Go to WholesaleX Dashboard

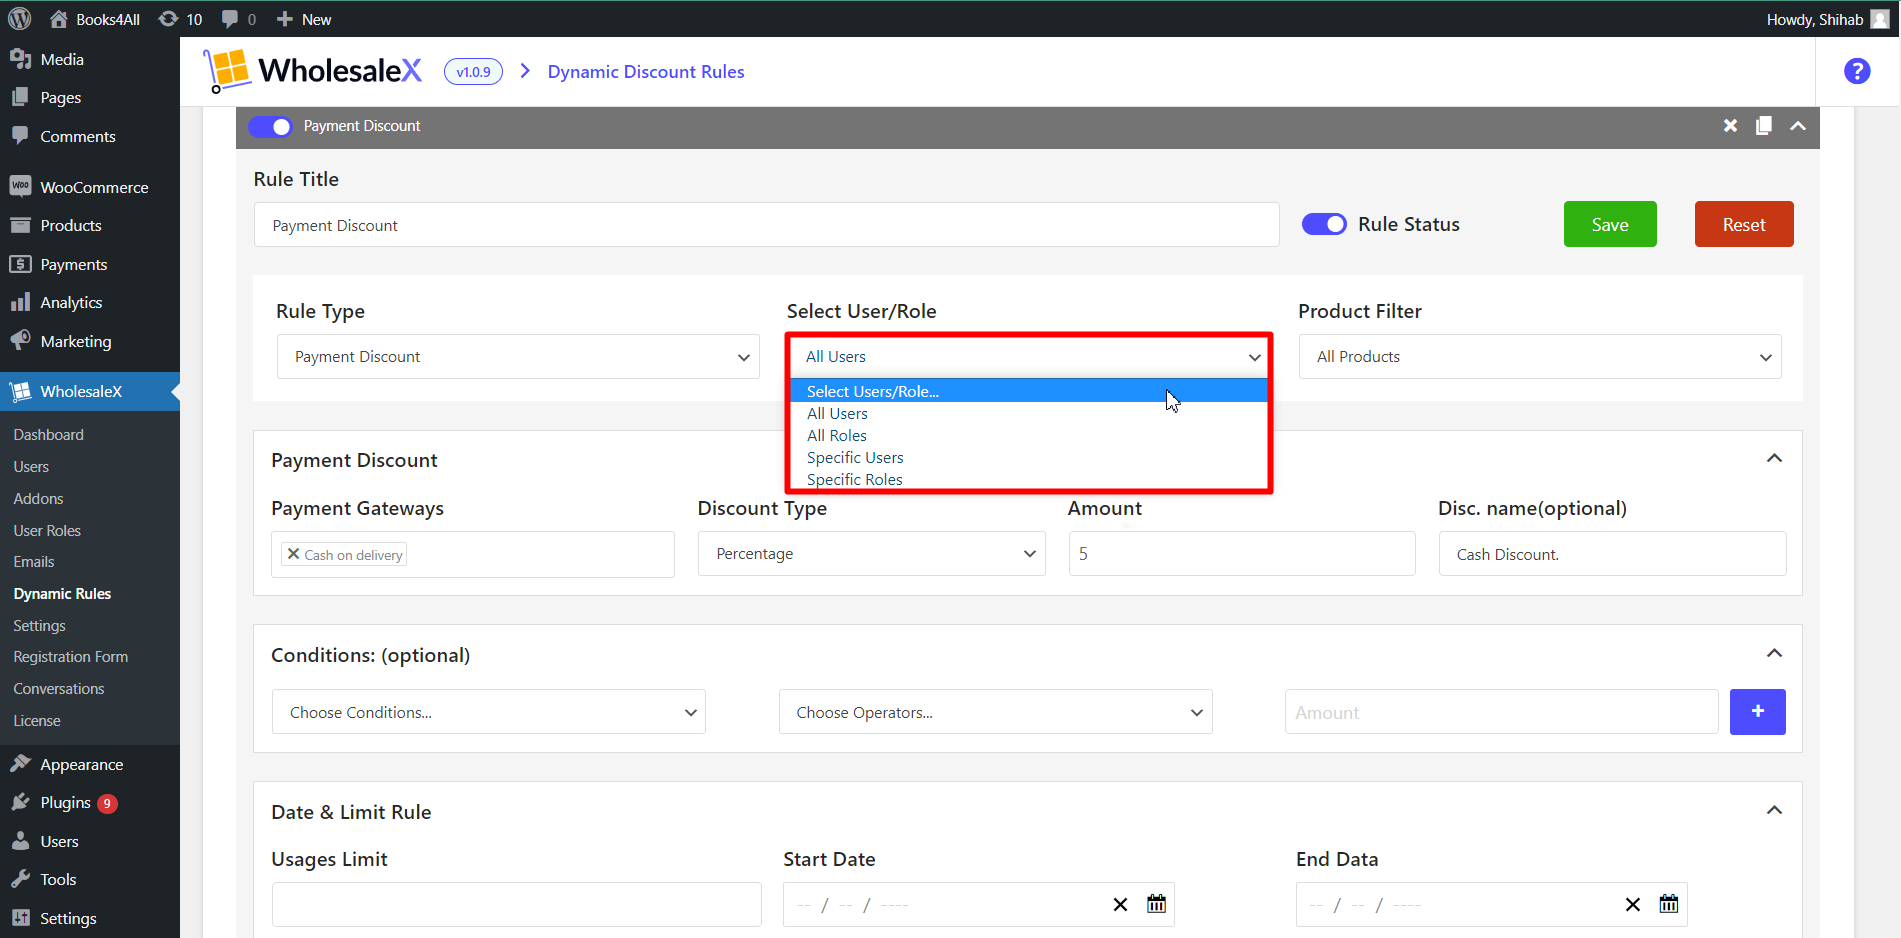[x=48, y=434]
